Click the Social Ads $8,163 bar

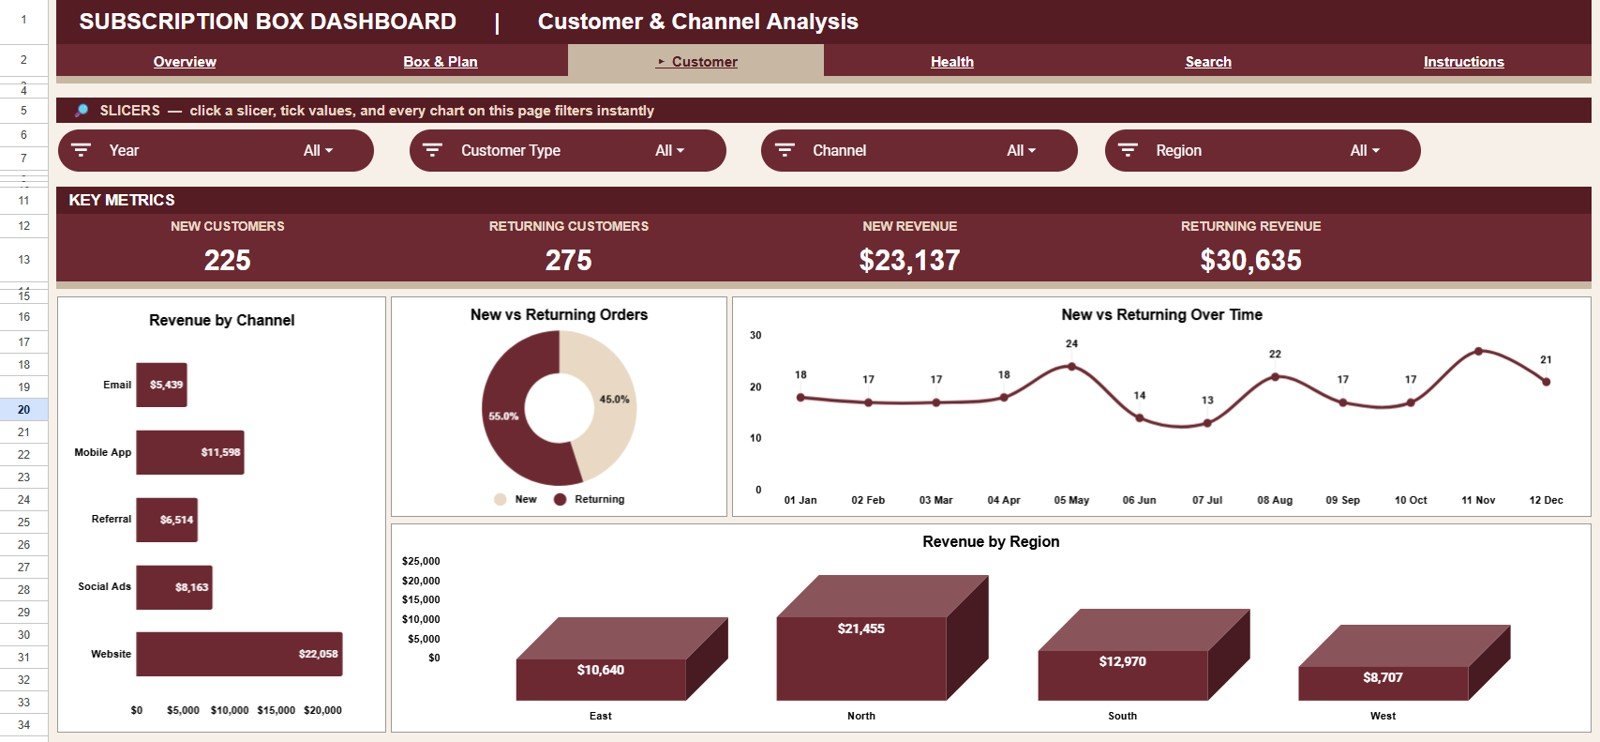(x=174, y=587)
